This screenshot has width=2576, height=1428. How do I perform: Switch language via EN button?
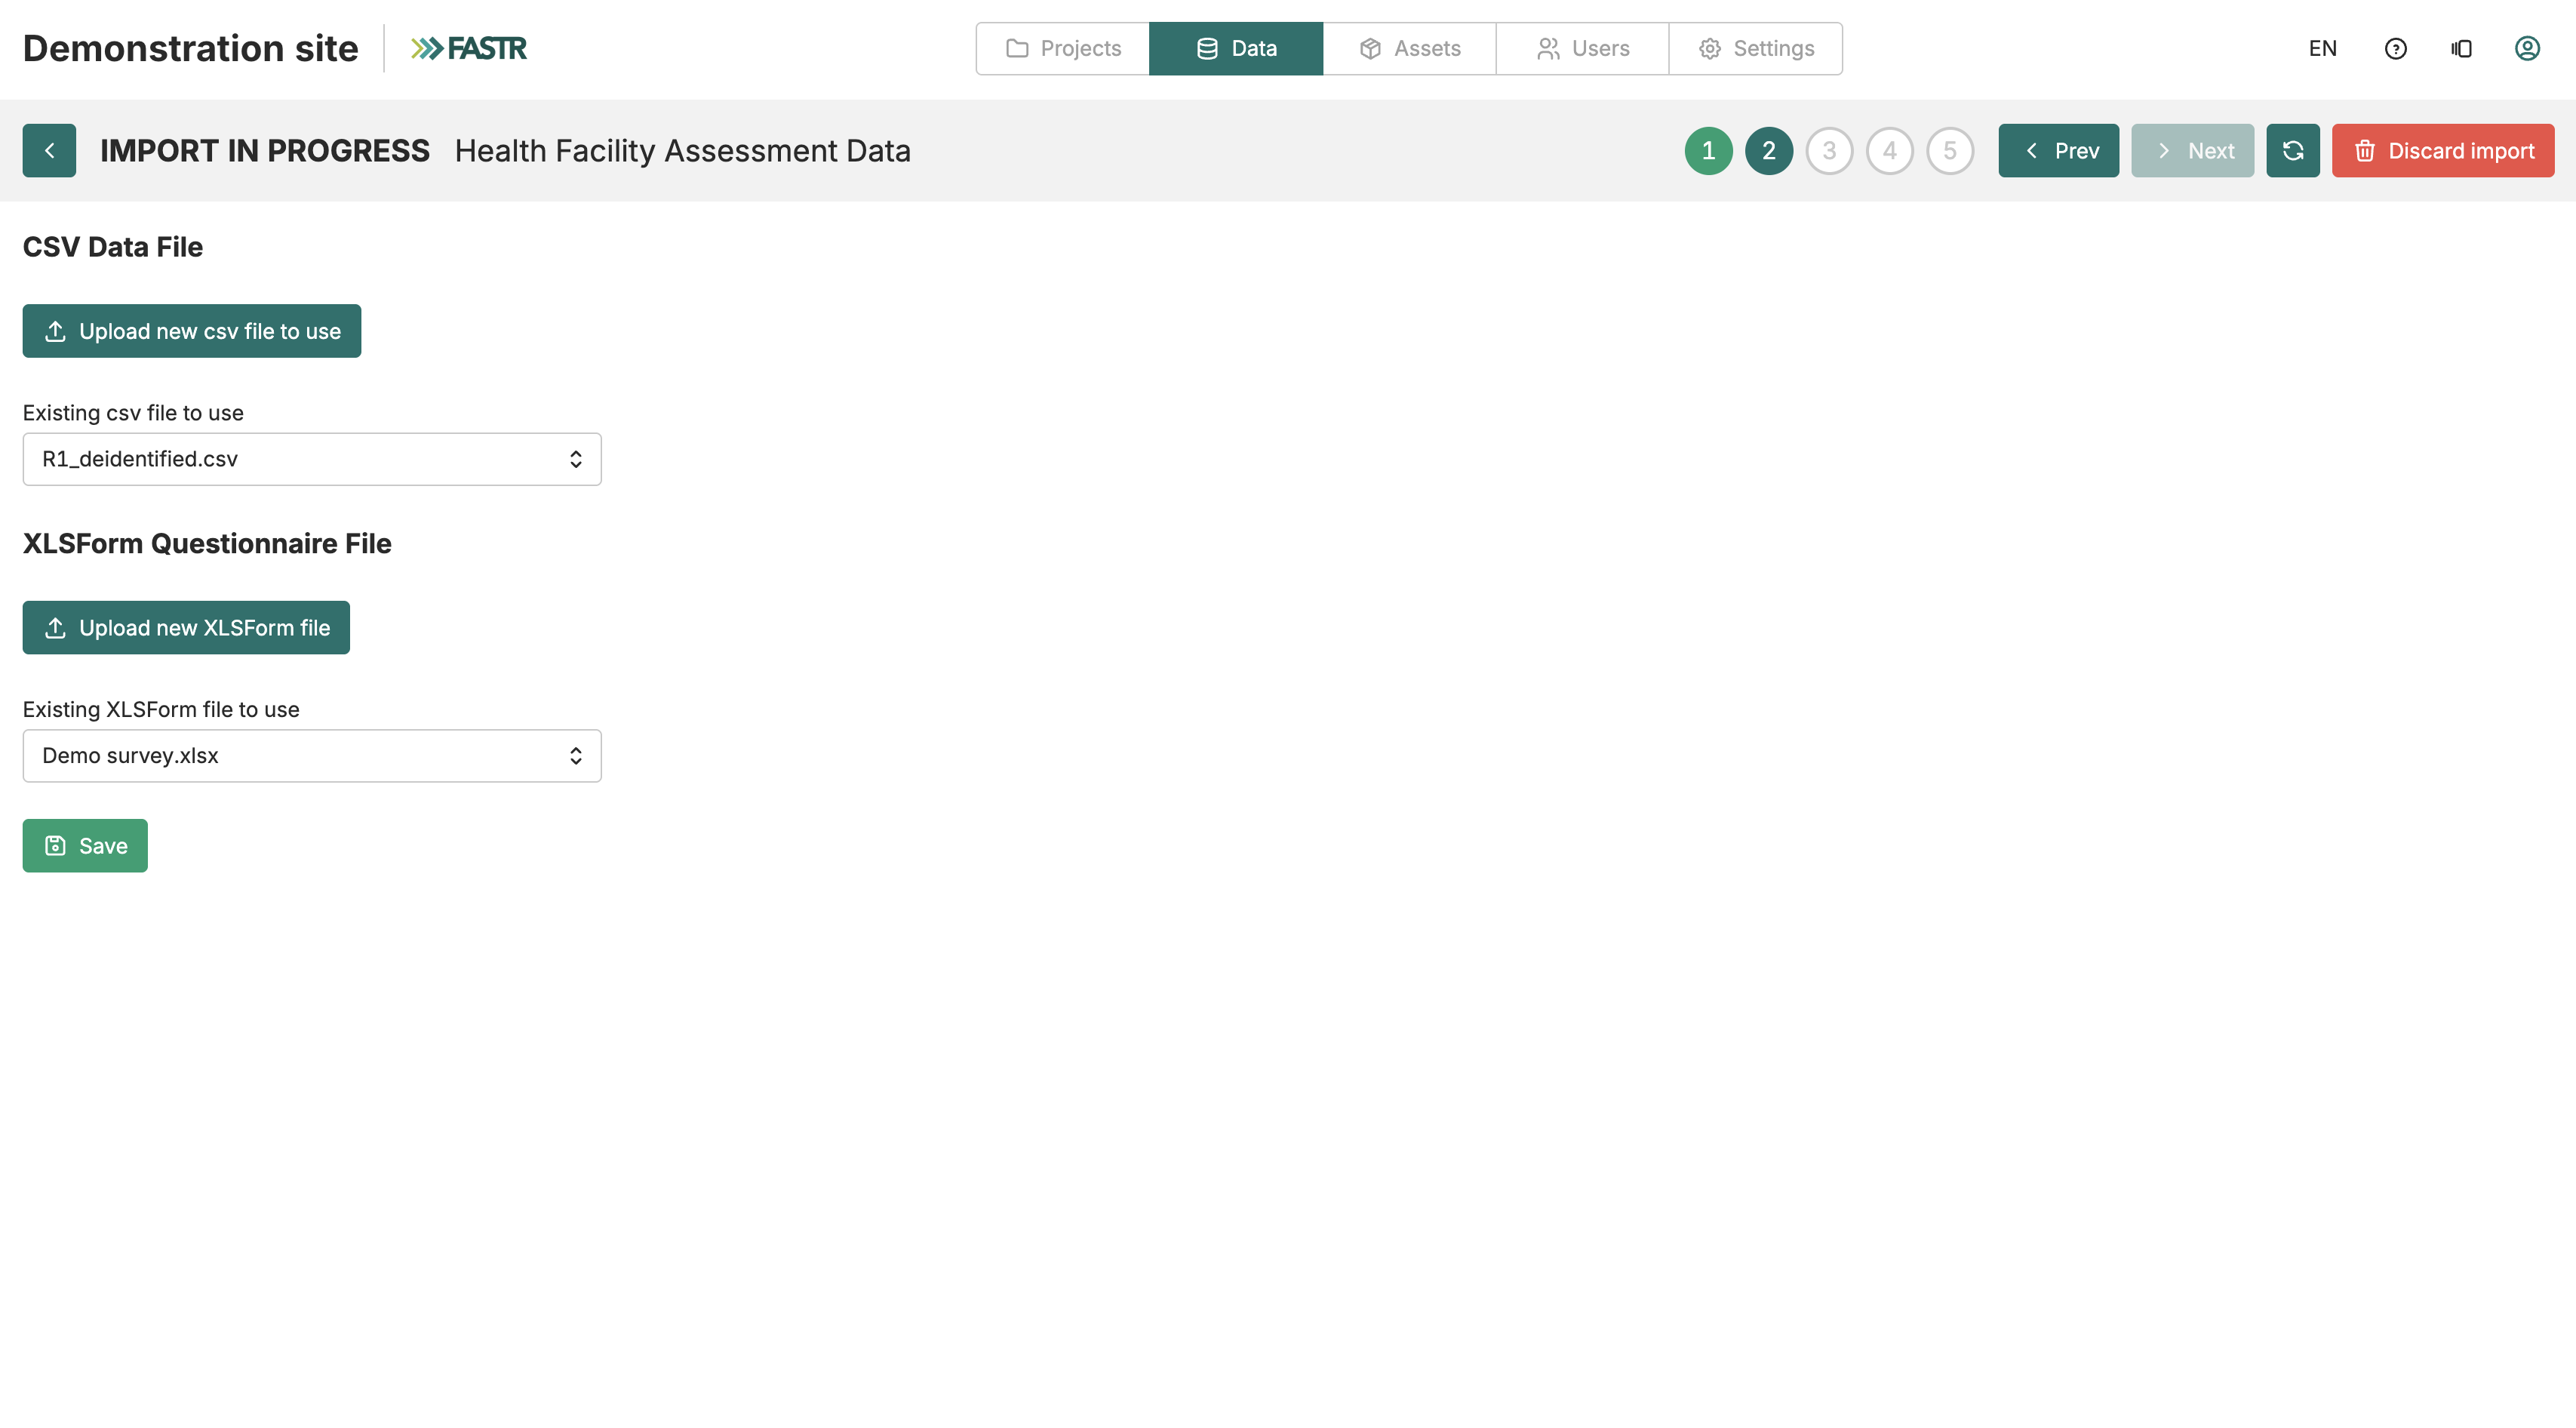pyautogui.click(x=2322, y=48)
